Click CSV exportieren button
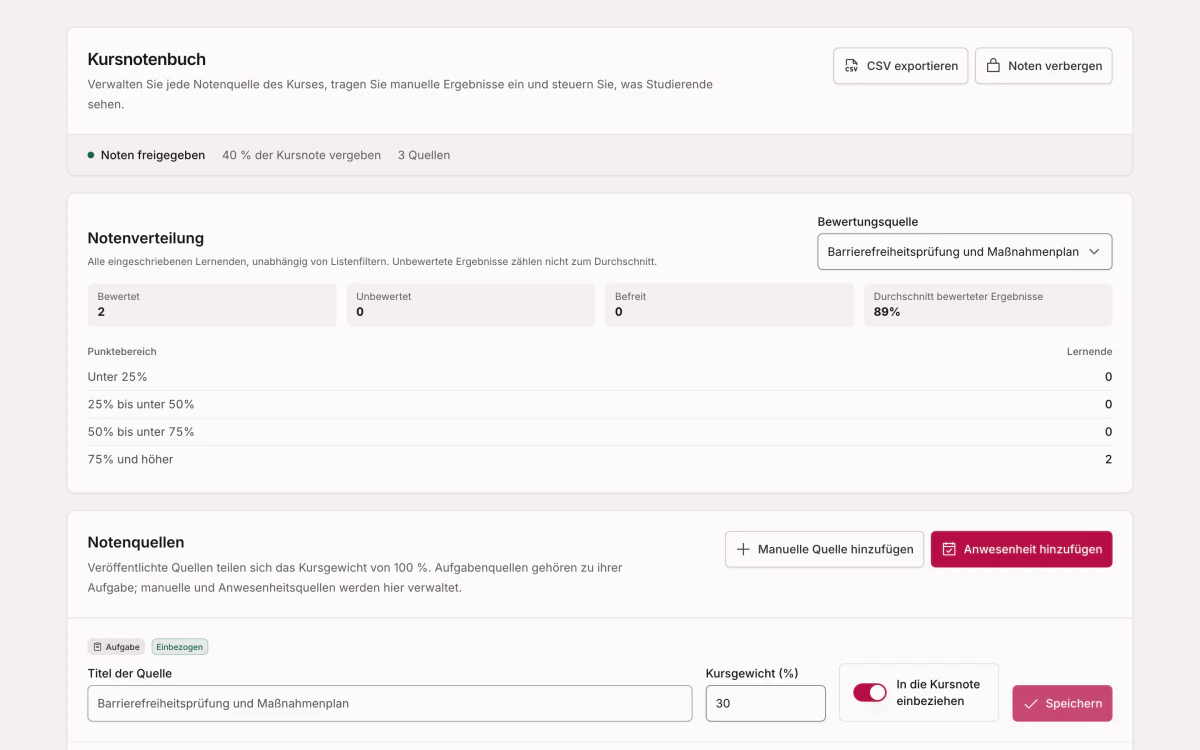 click(900, 66)
